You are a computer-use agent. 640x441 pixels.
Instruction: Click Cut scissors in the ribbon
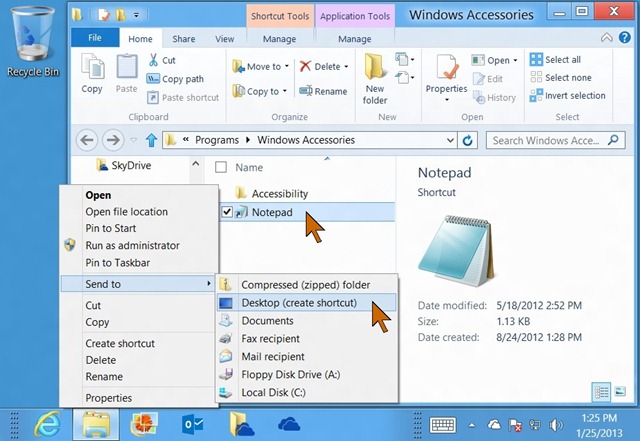point(162,60)
